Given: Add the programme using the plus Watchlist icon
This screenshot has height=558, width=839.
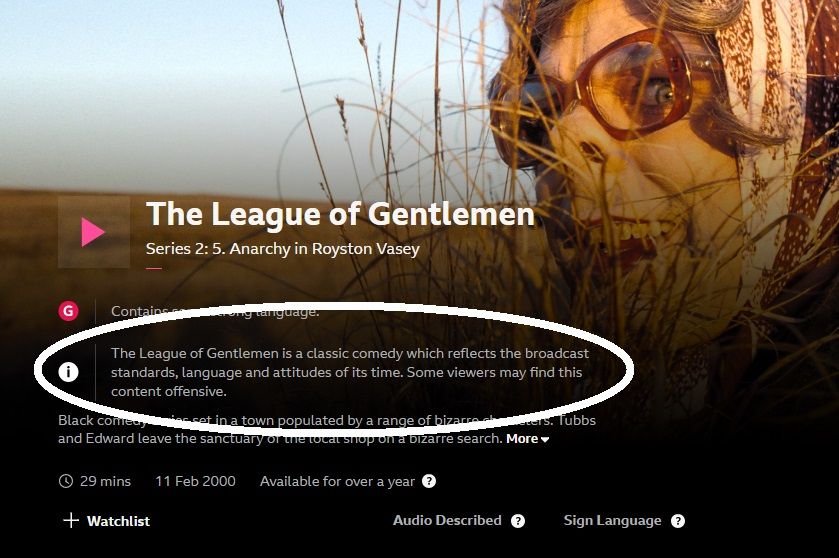Looking at the screenshot, I should point(71,521).
